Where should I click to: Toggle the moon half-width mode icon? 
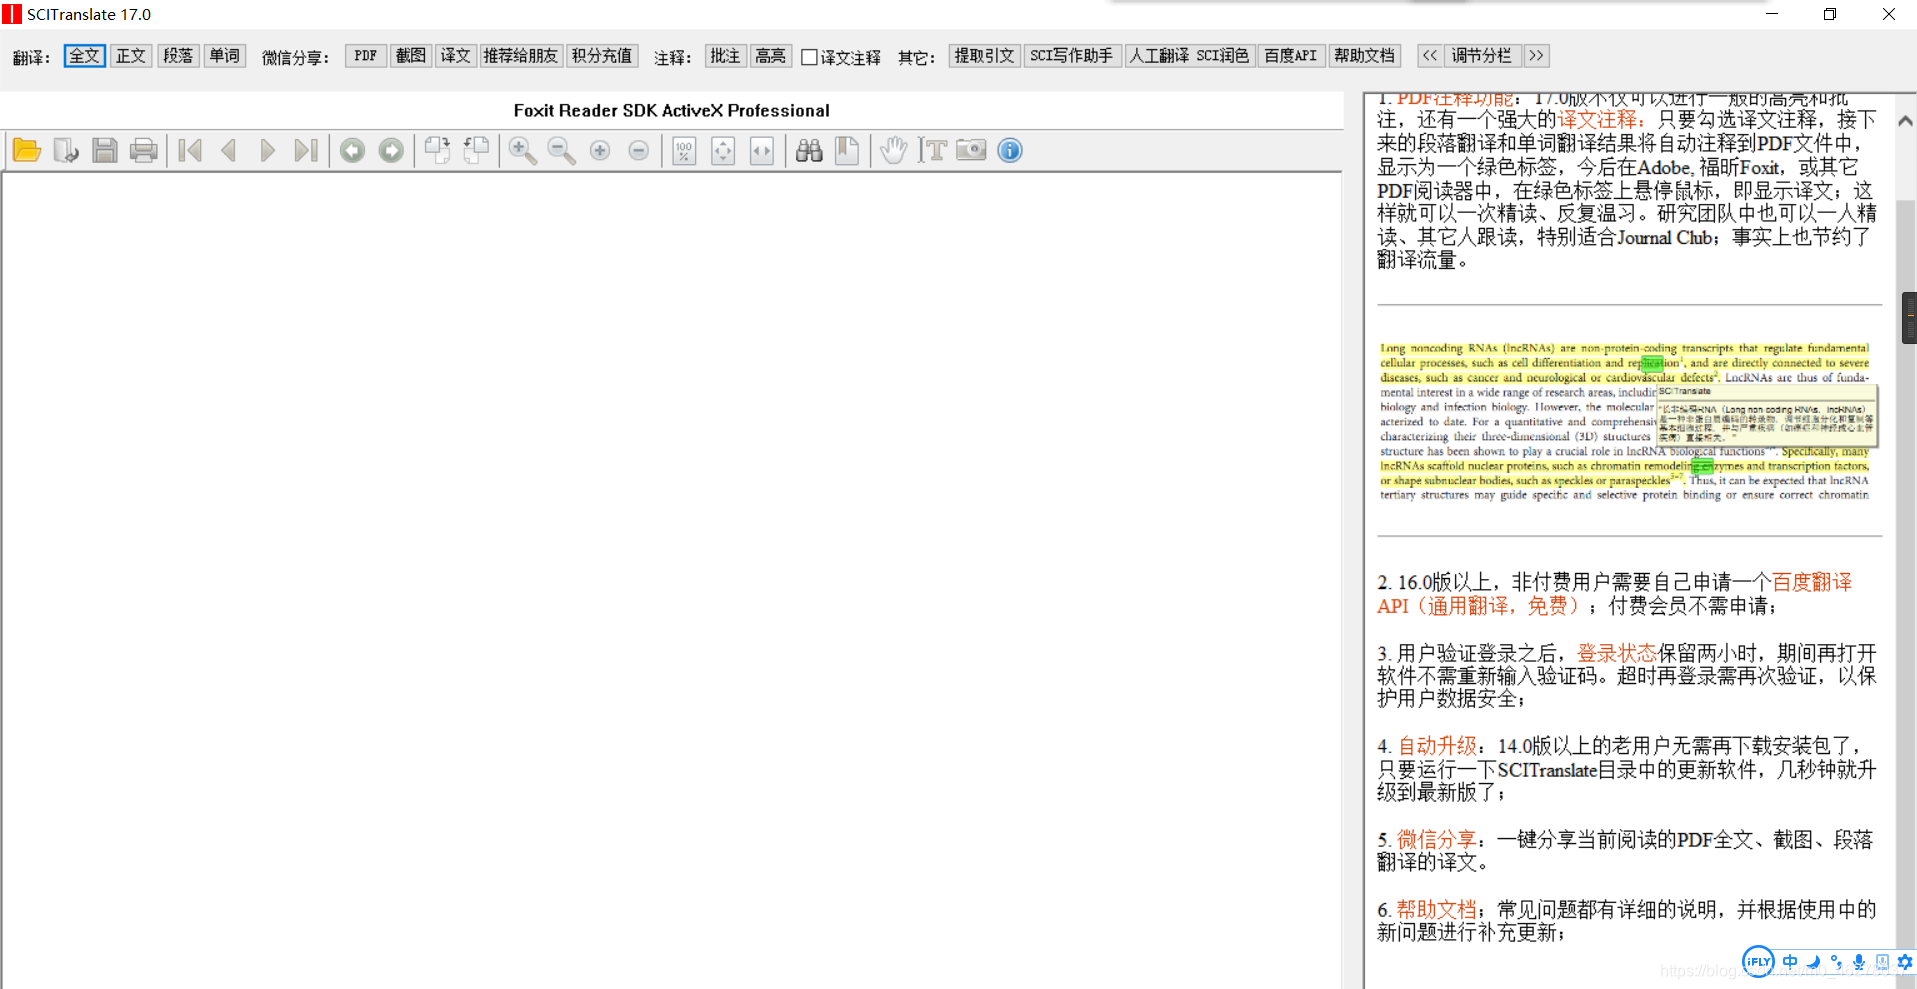tap(1813, 962)
